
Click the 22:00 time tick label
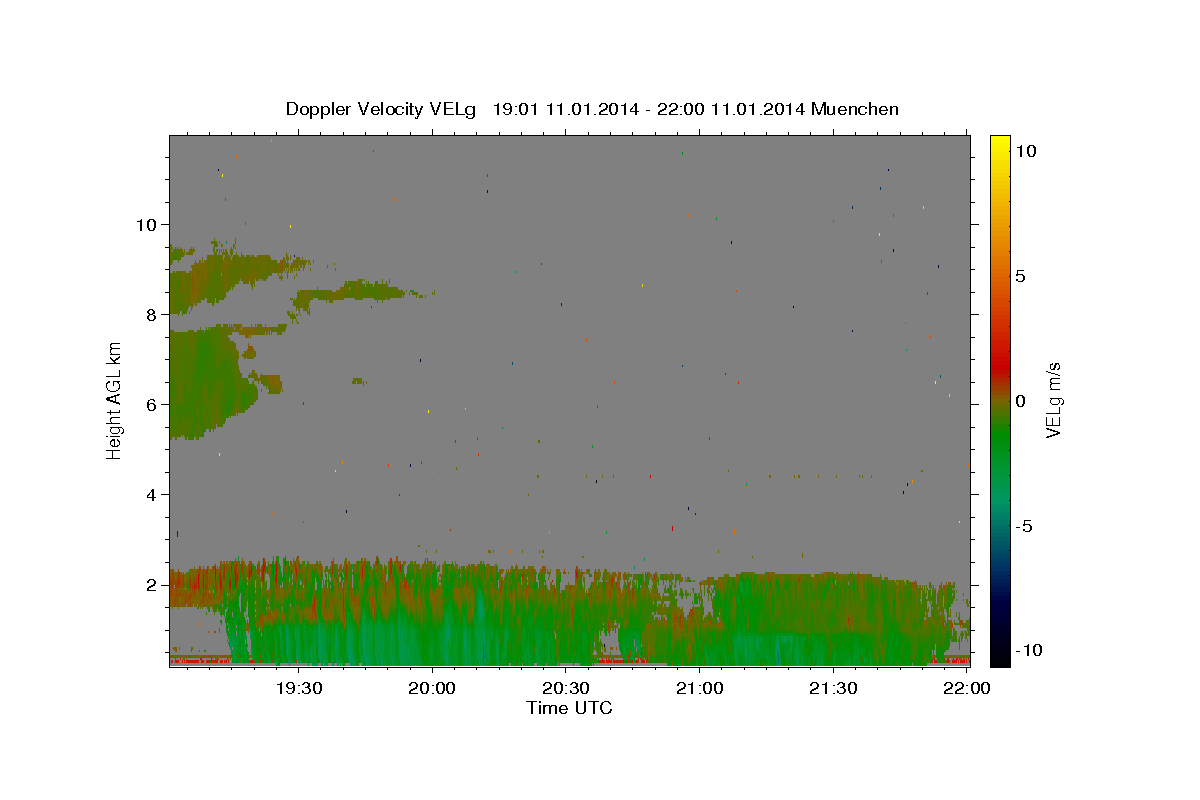pyautogui.click(x=967, y=688)
